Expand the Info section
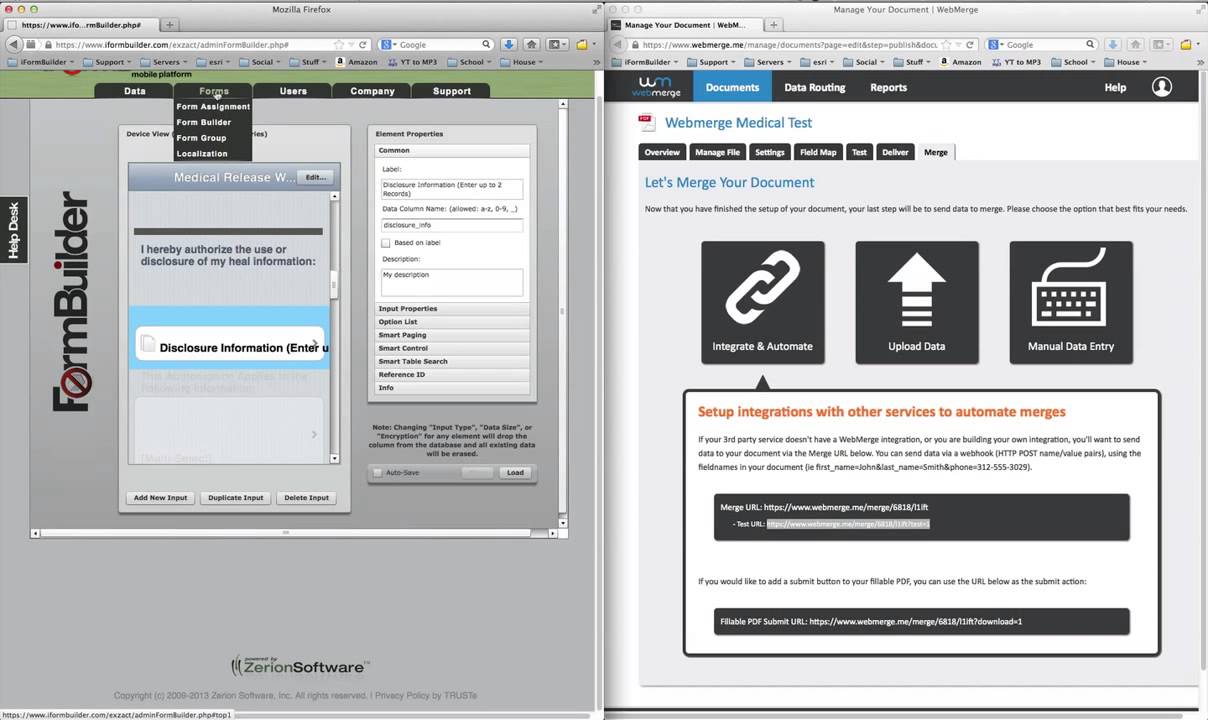 tap(452, 387)
